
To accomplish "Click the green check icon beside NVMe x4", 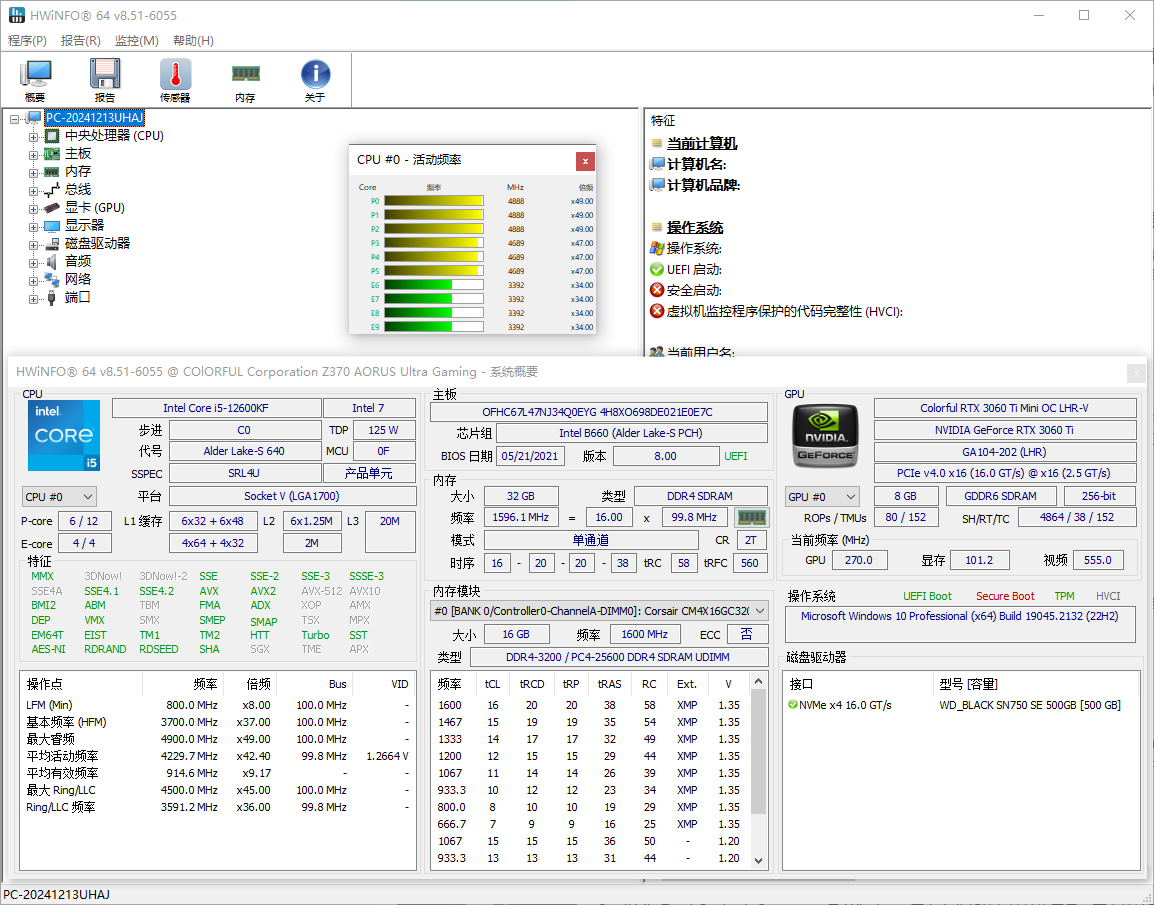I will 793,705.
